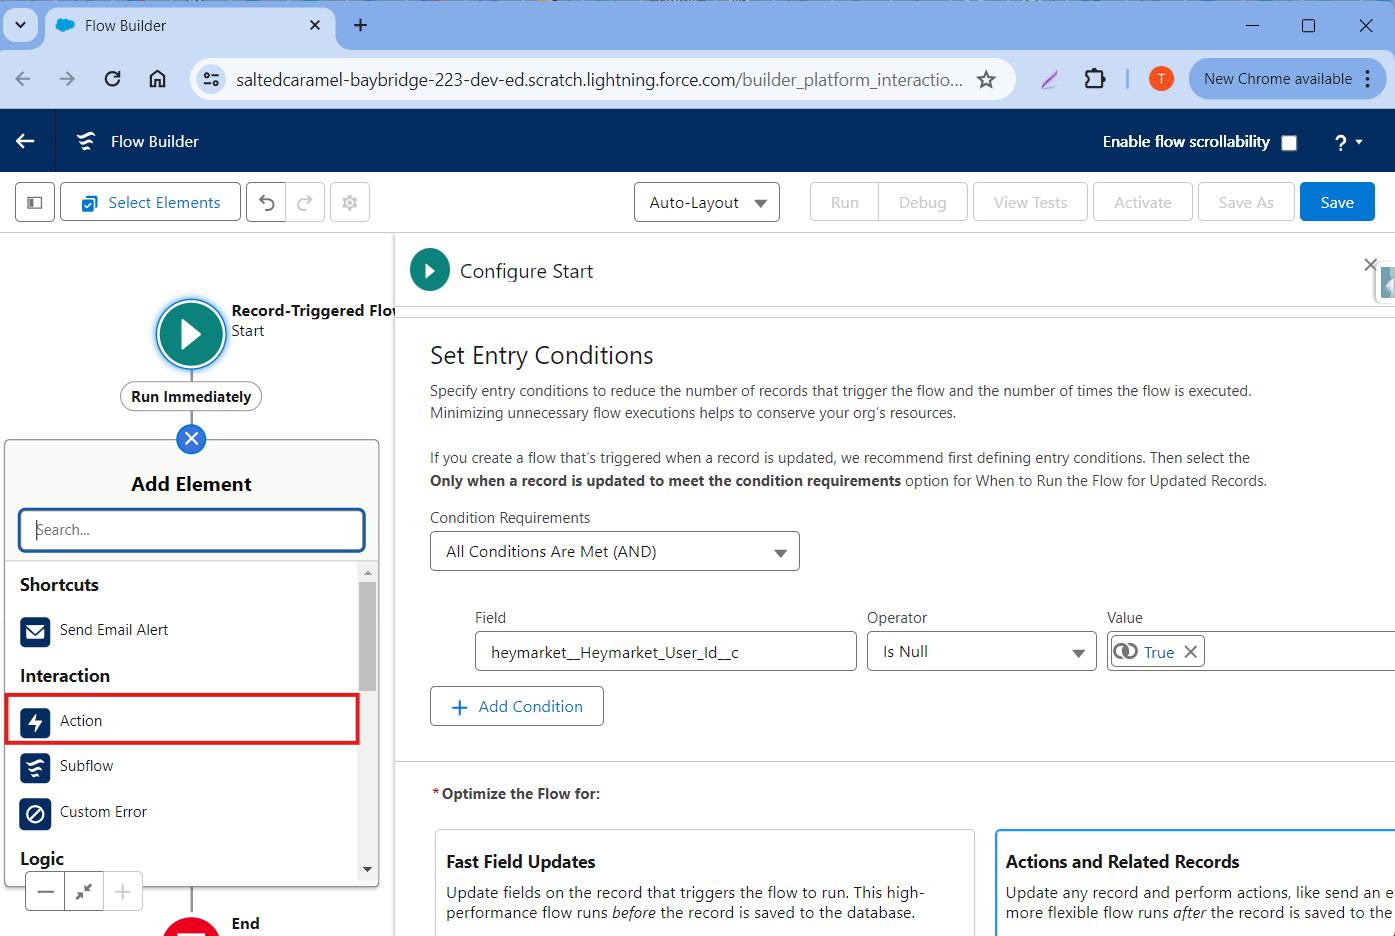Screen dimensions: 1395x936
Task: Click the green Start element circle
Action: click(x=191, y=334)
